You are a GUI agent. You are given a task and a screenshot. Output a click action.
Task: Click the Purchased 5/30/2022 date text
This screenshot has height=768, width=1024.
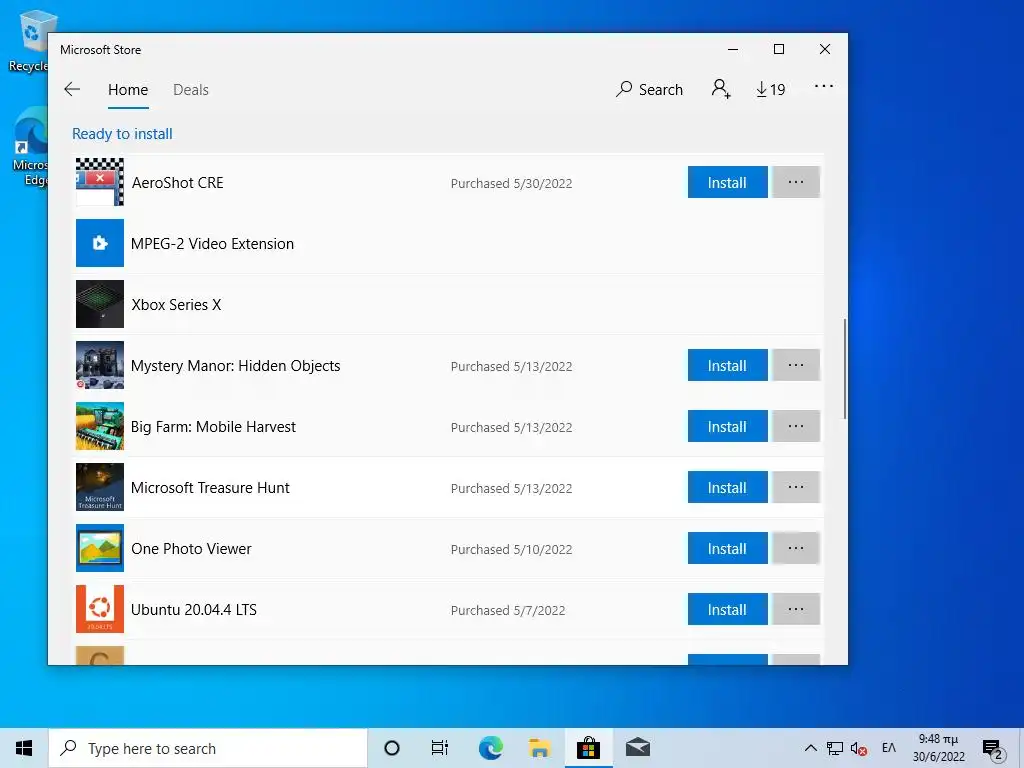(x=511, y=184)
